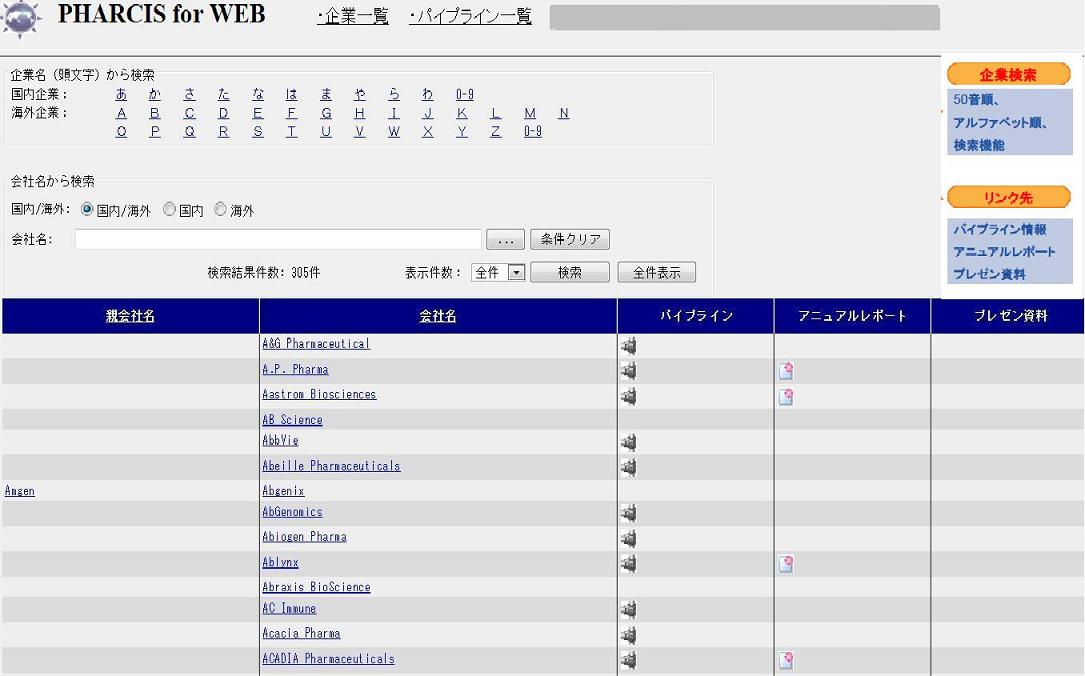Select 海外 only radio button
The height and width of the screenshot is (676, 1085).
pos(220,209)
